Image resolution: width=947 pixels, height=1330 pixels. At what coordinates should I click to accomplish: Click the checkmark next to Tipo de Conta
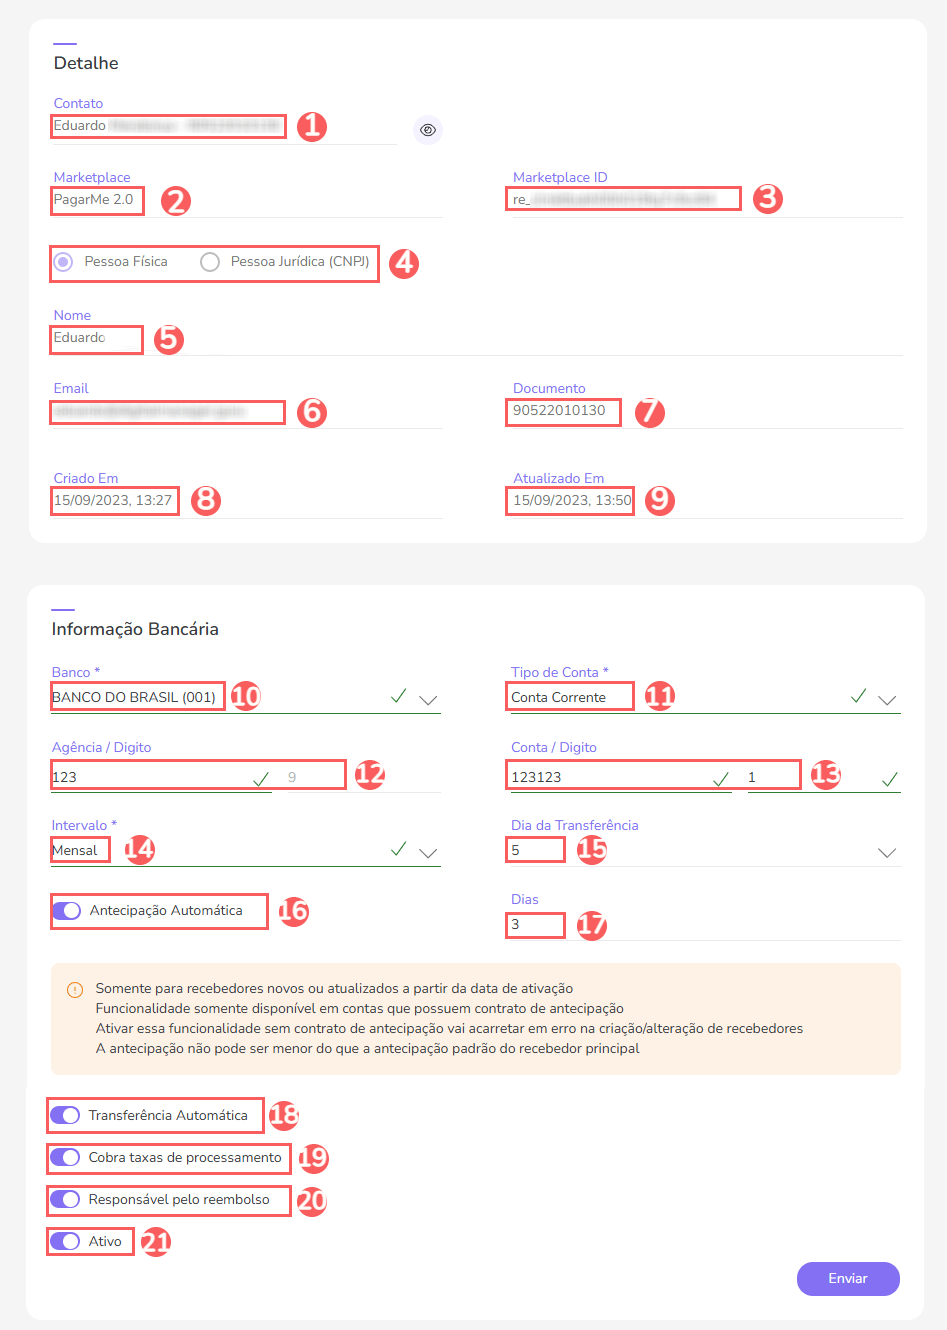point(857,694)
